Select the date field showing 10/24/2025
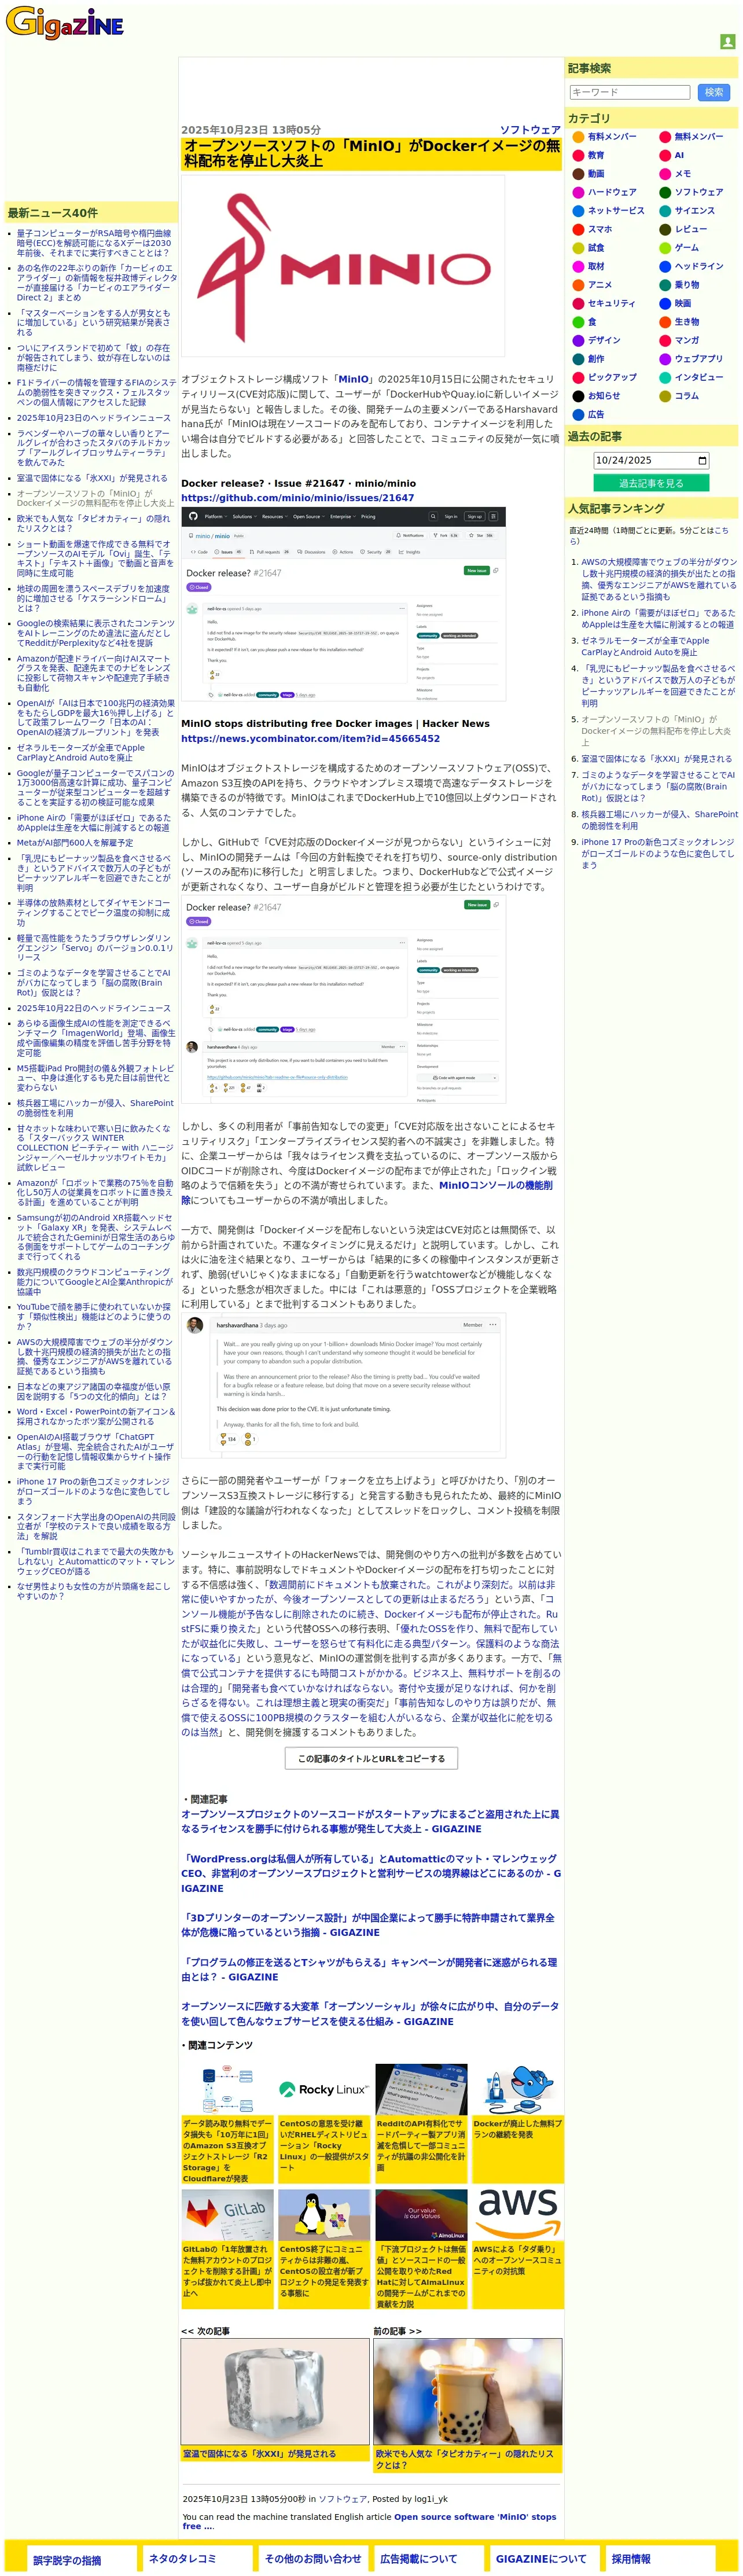The image size is (743, 2576). 651,461
